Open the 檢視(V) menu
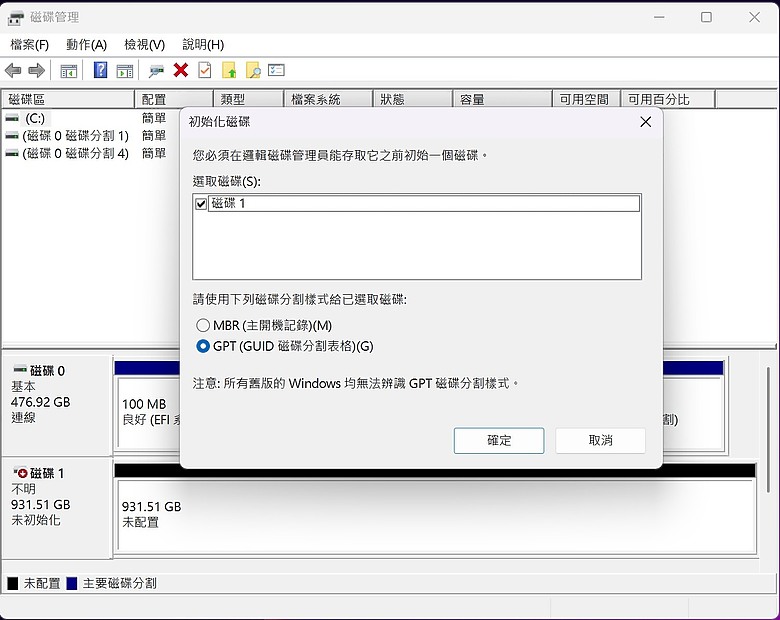This screenshot has height=620, width=780. (x=144, y=45)
